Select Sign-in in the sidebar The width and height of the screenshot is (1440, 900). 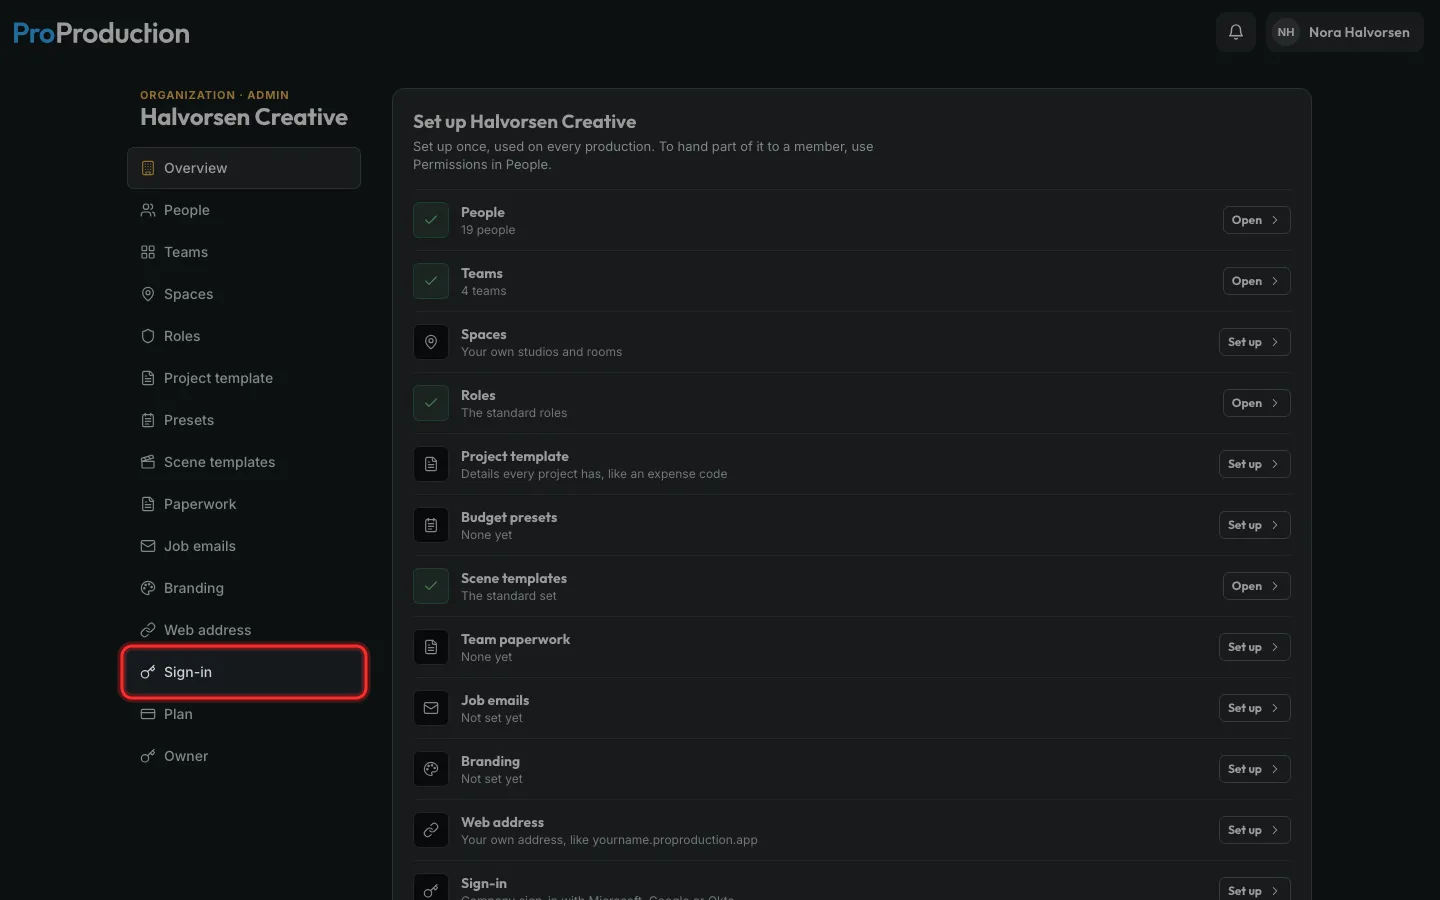point(244,672)
